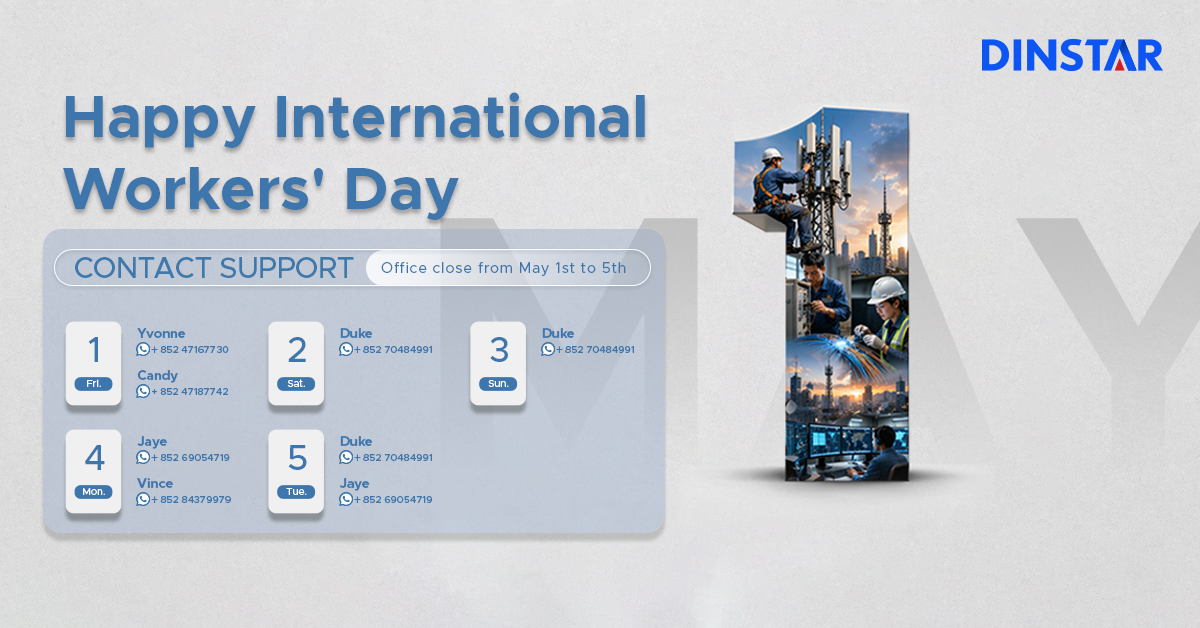
Task: Click Tuesday's number + 852 69054719
Action: pos(393,500)
